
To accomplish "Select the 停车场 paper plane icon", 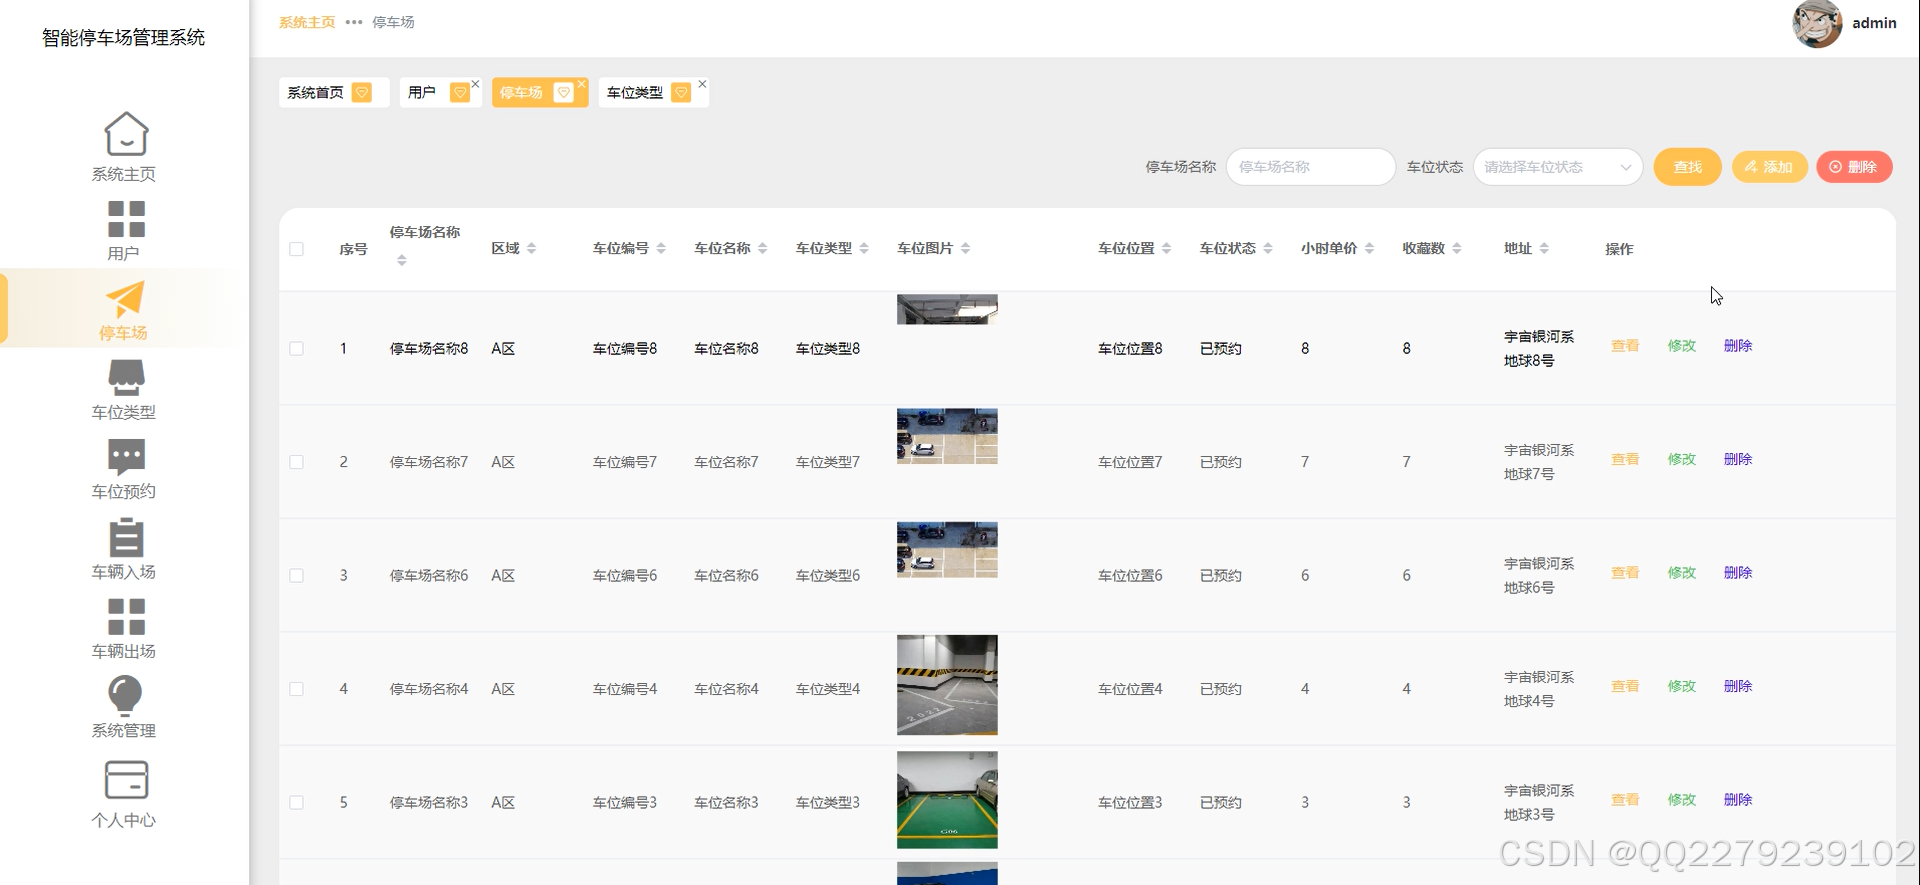I will [x=126, y=298].
